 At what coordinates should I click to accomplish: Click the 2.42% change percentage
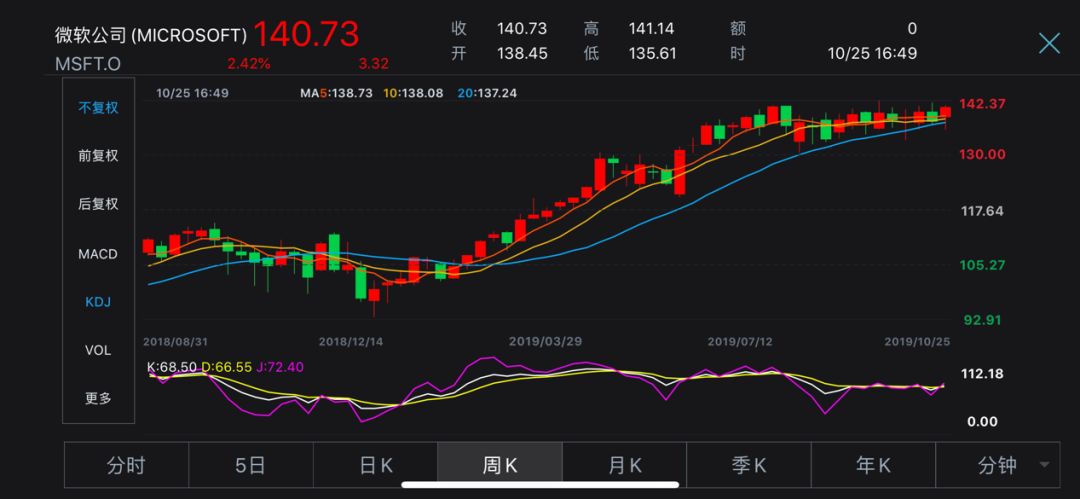[249, 64]
